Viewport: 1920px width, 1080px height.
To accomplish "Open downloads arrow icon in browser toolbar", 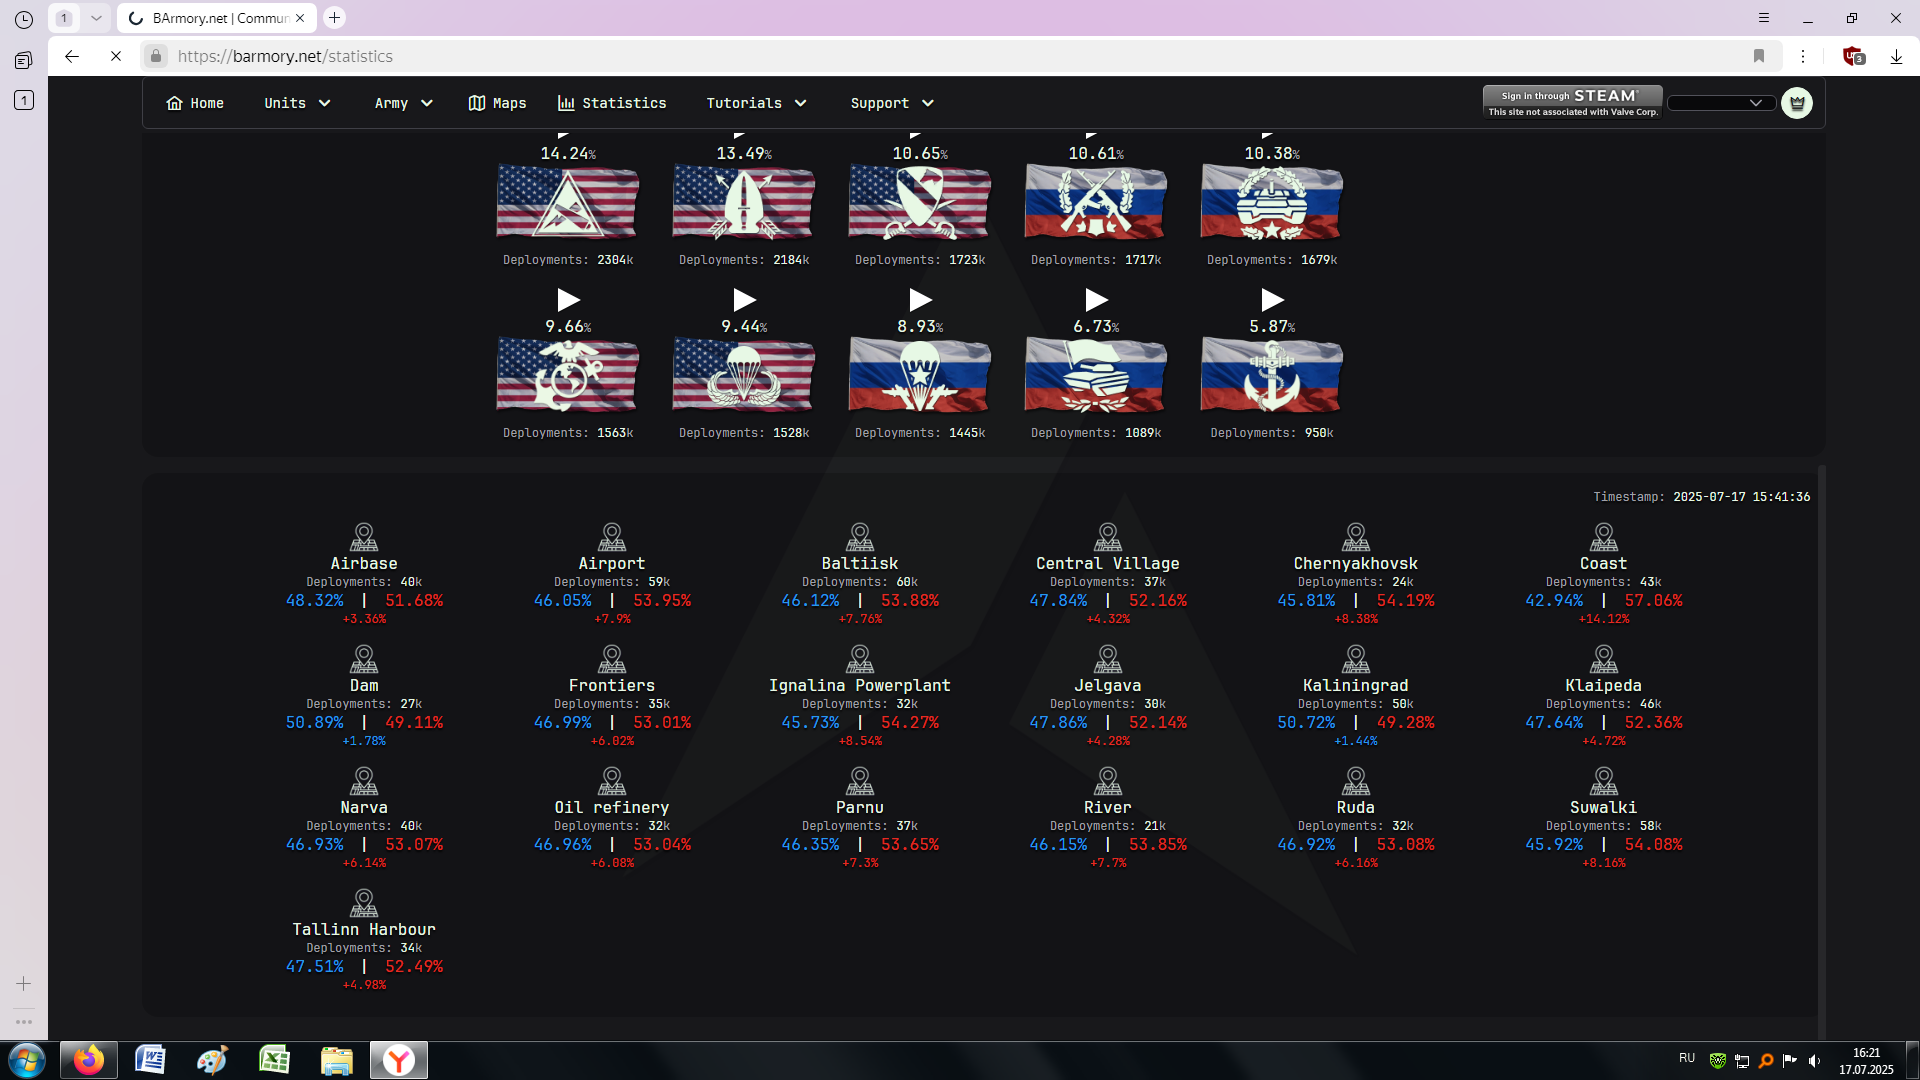I will click(x=1895, y=56).
